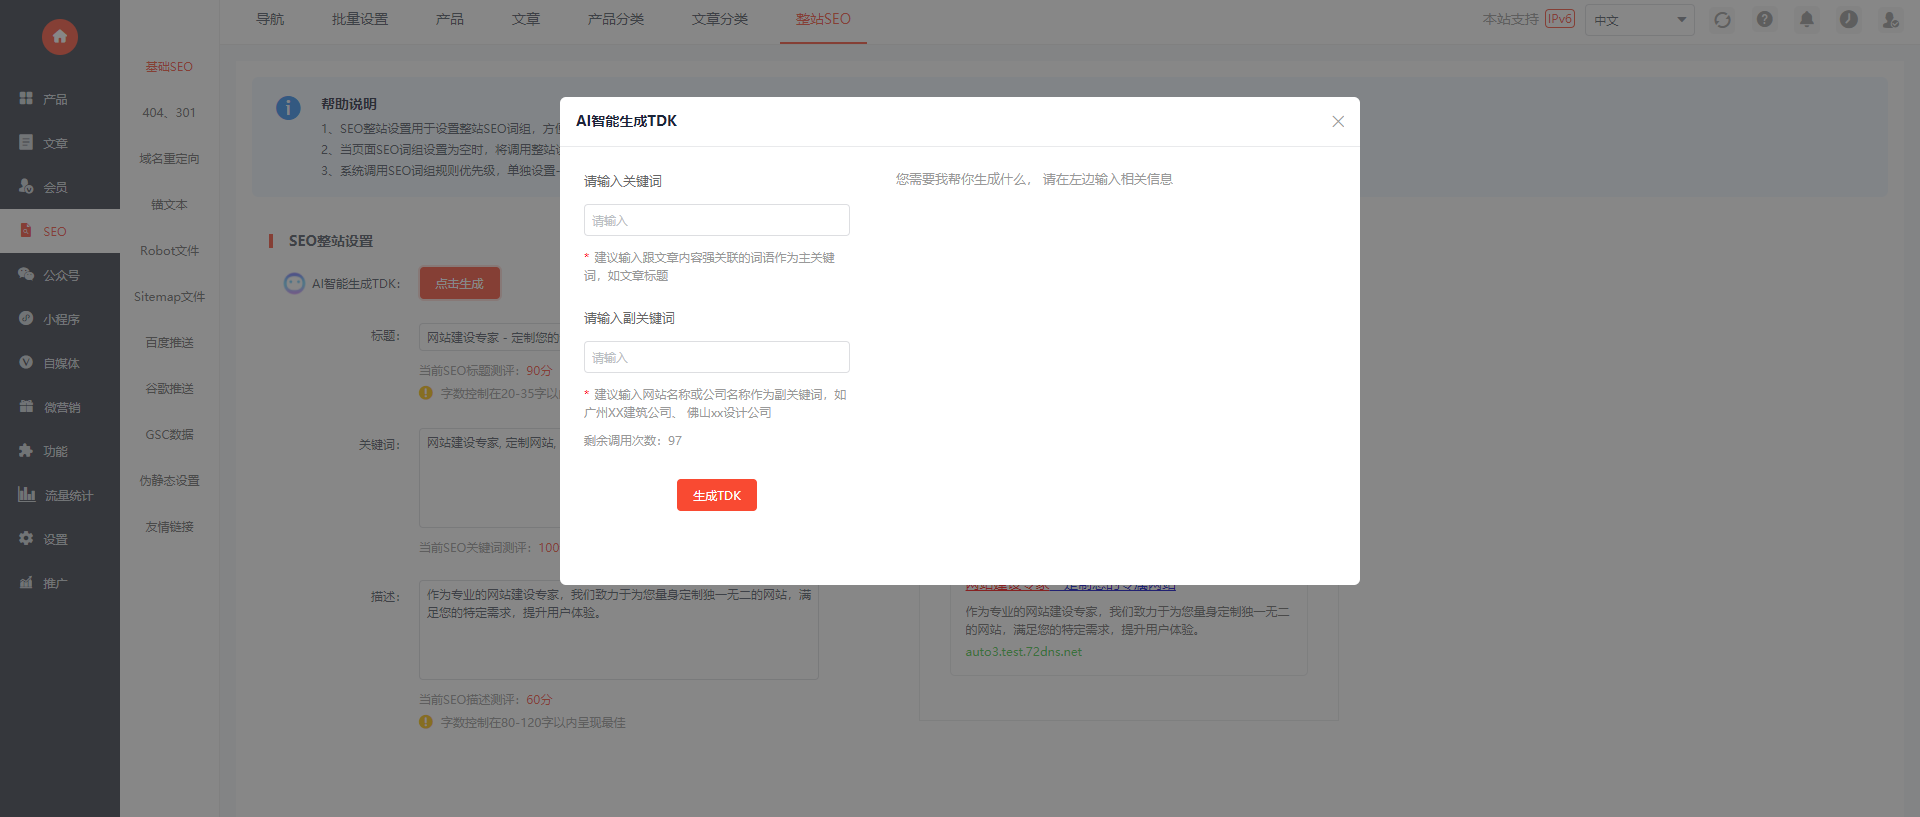The width and height of the screenshot is (1920, 817).
Task: Focus the 请输入副关键词 input field
Action: click(x=717, y=357)
